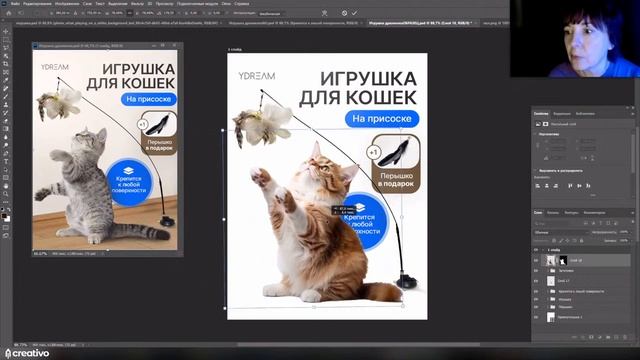Align left edges in Properties panel
This screenshot has width=640, height=360.
(538, 186)
